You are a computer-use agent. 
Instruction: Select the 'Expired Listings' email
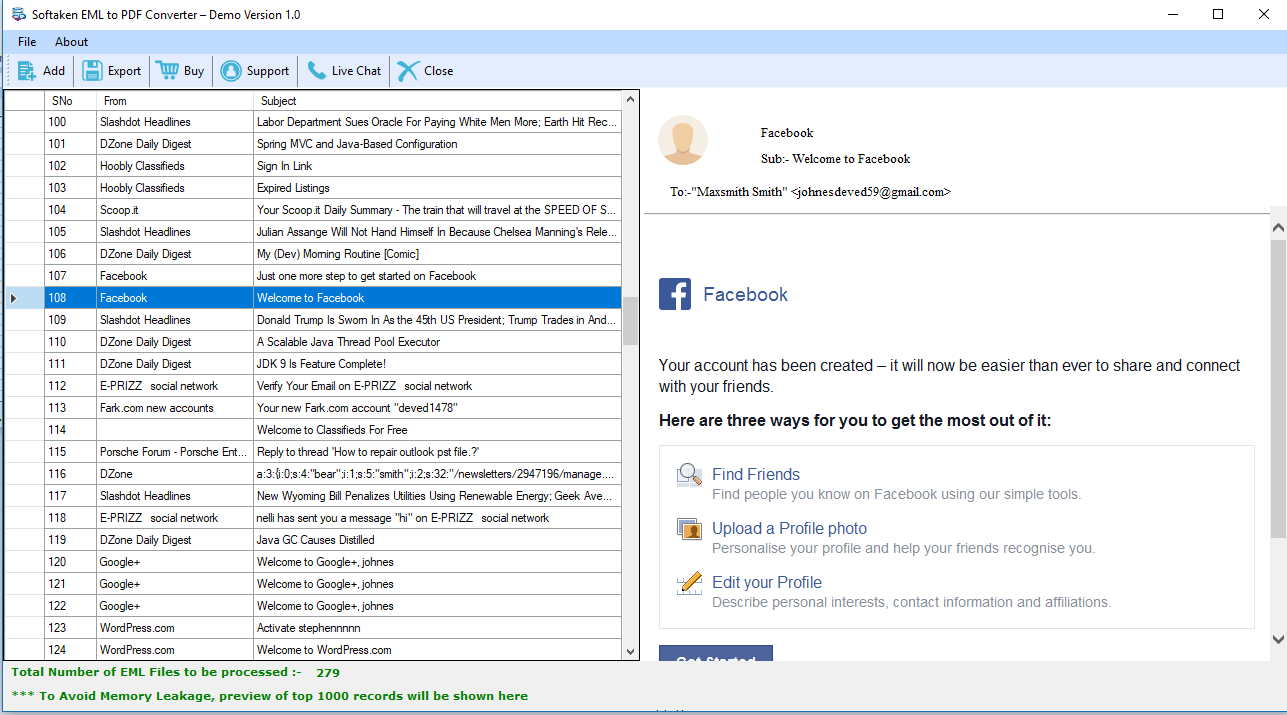313,188
